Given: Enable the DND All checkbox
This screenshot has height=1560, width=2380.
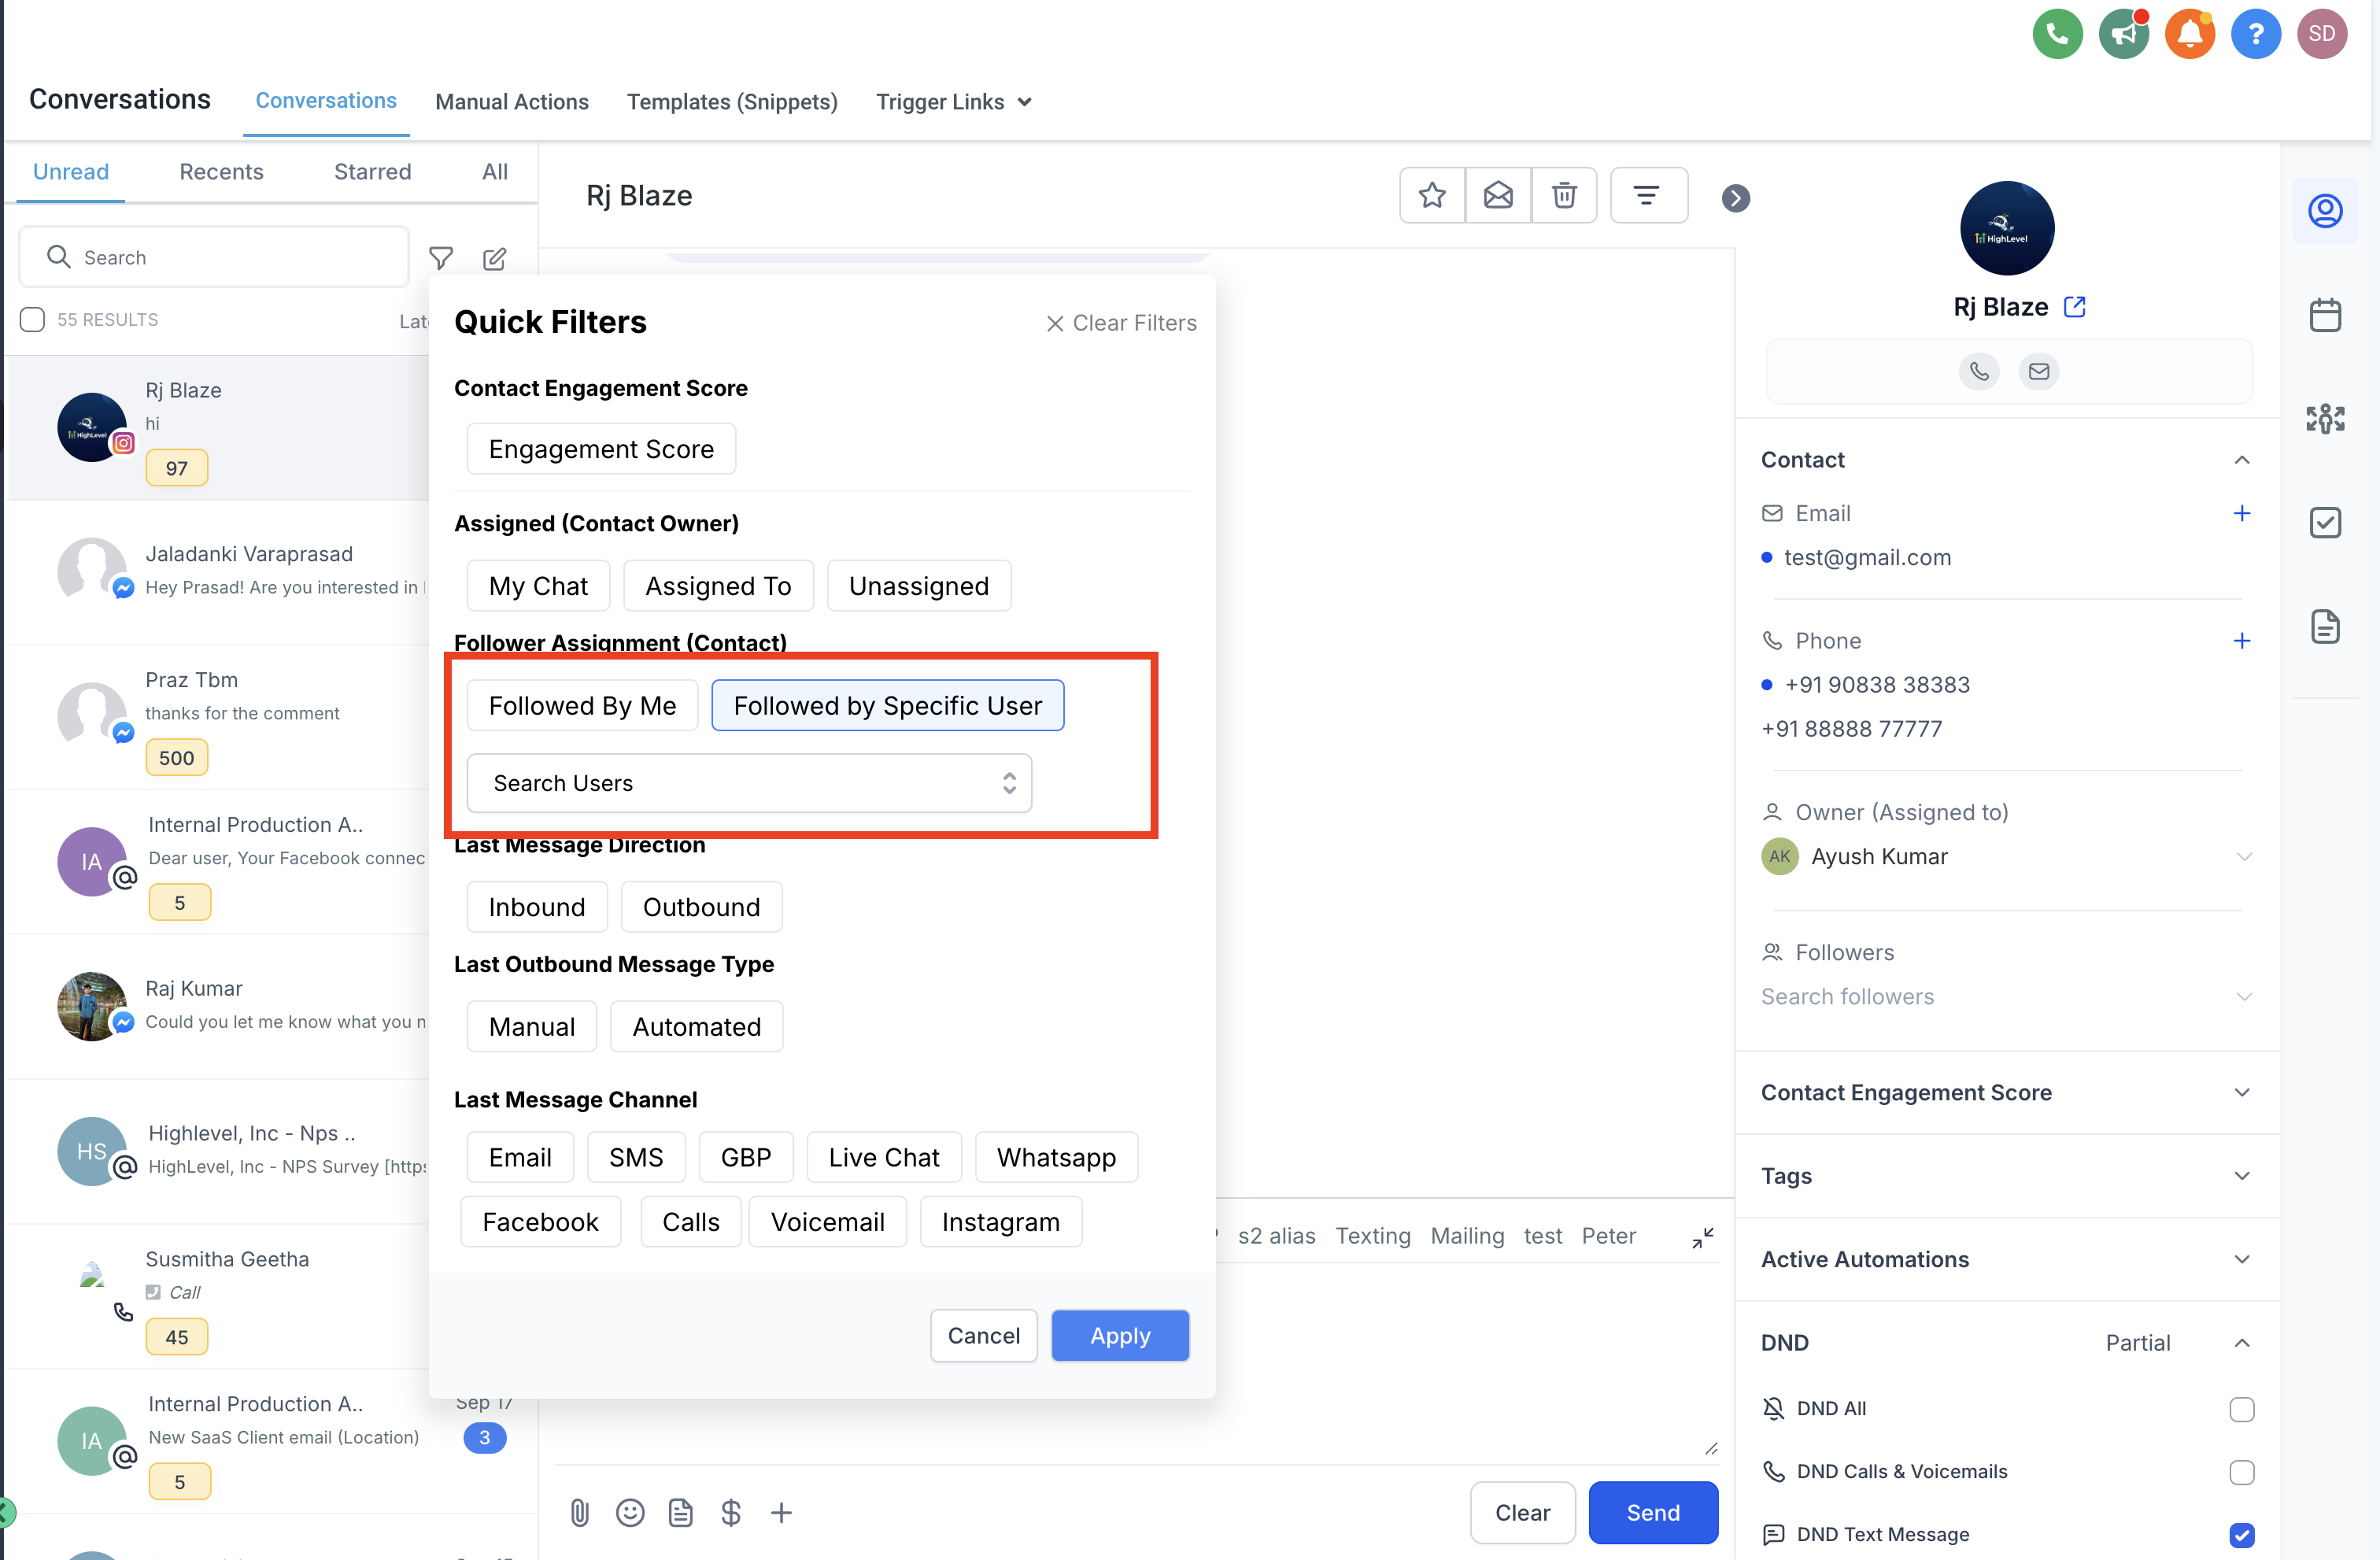Looking at the screenshot, I should pos(2241,1408).
